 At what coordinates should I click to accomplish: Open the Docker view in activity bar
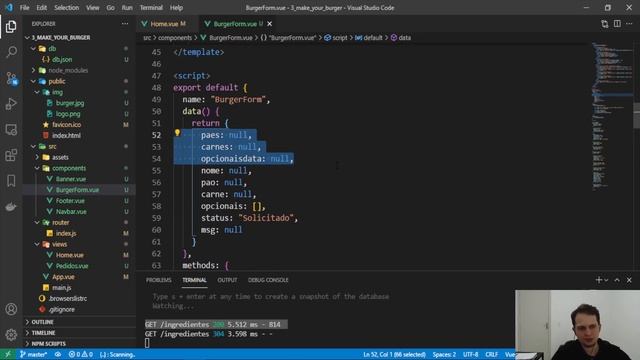coord(11,207)
